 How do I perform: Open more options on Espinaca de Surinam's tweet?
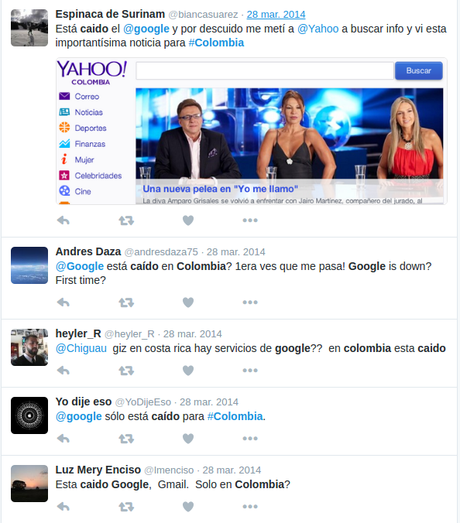pos(250,220)
